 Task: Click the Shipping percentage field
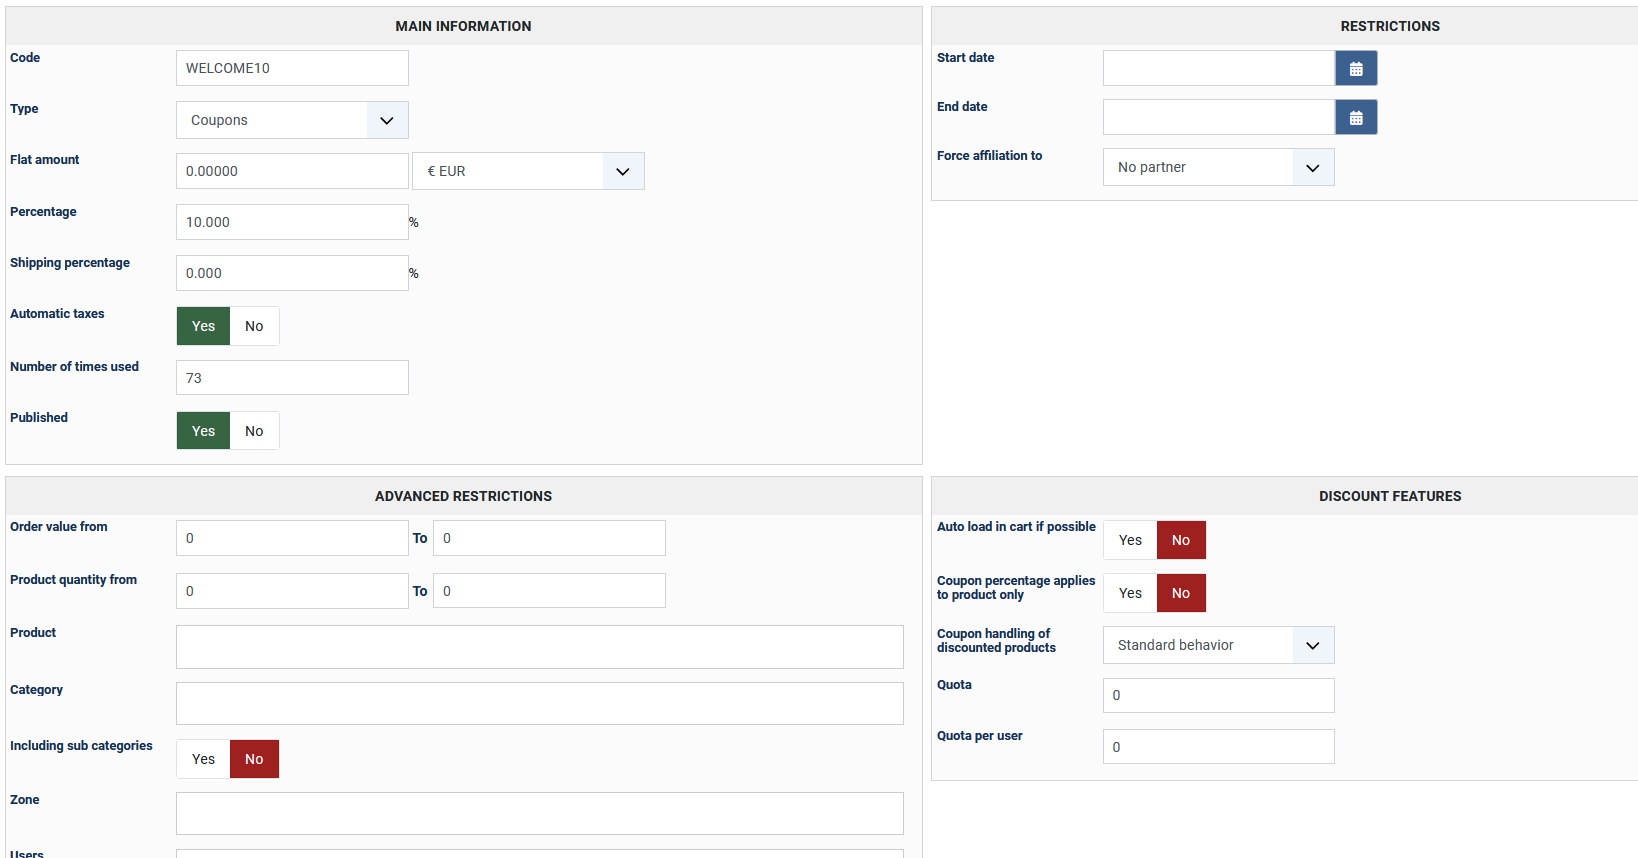click(292, 273)
